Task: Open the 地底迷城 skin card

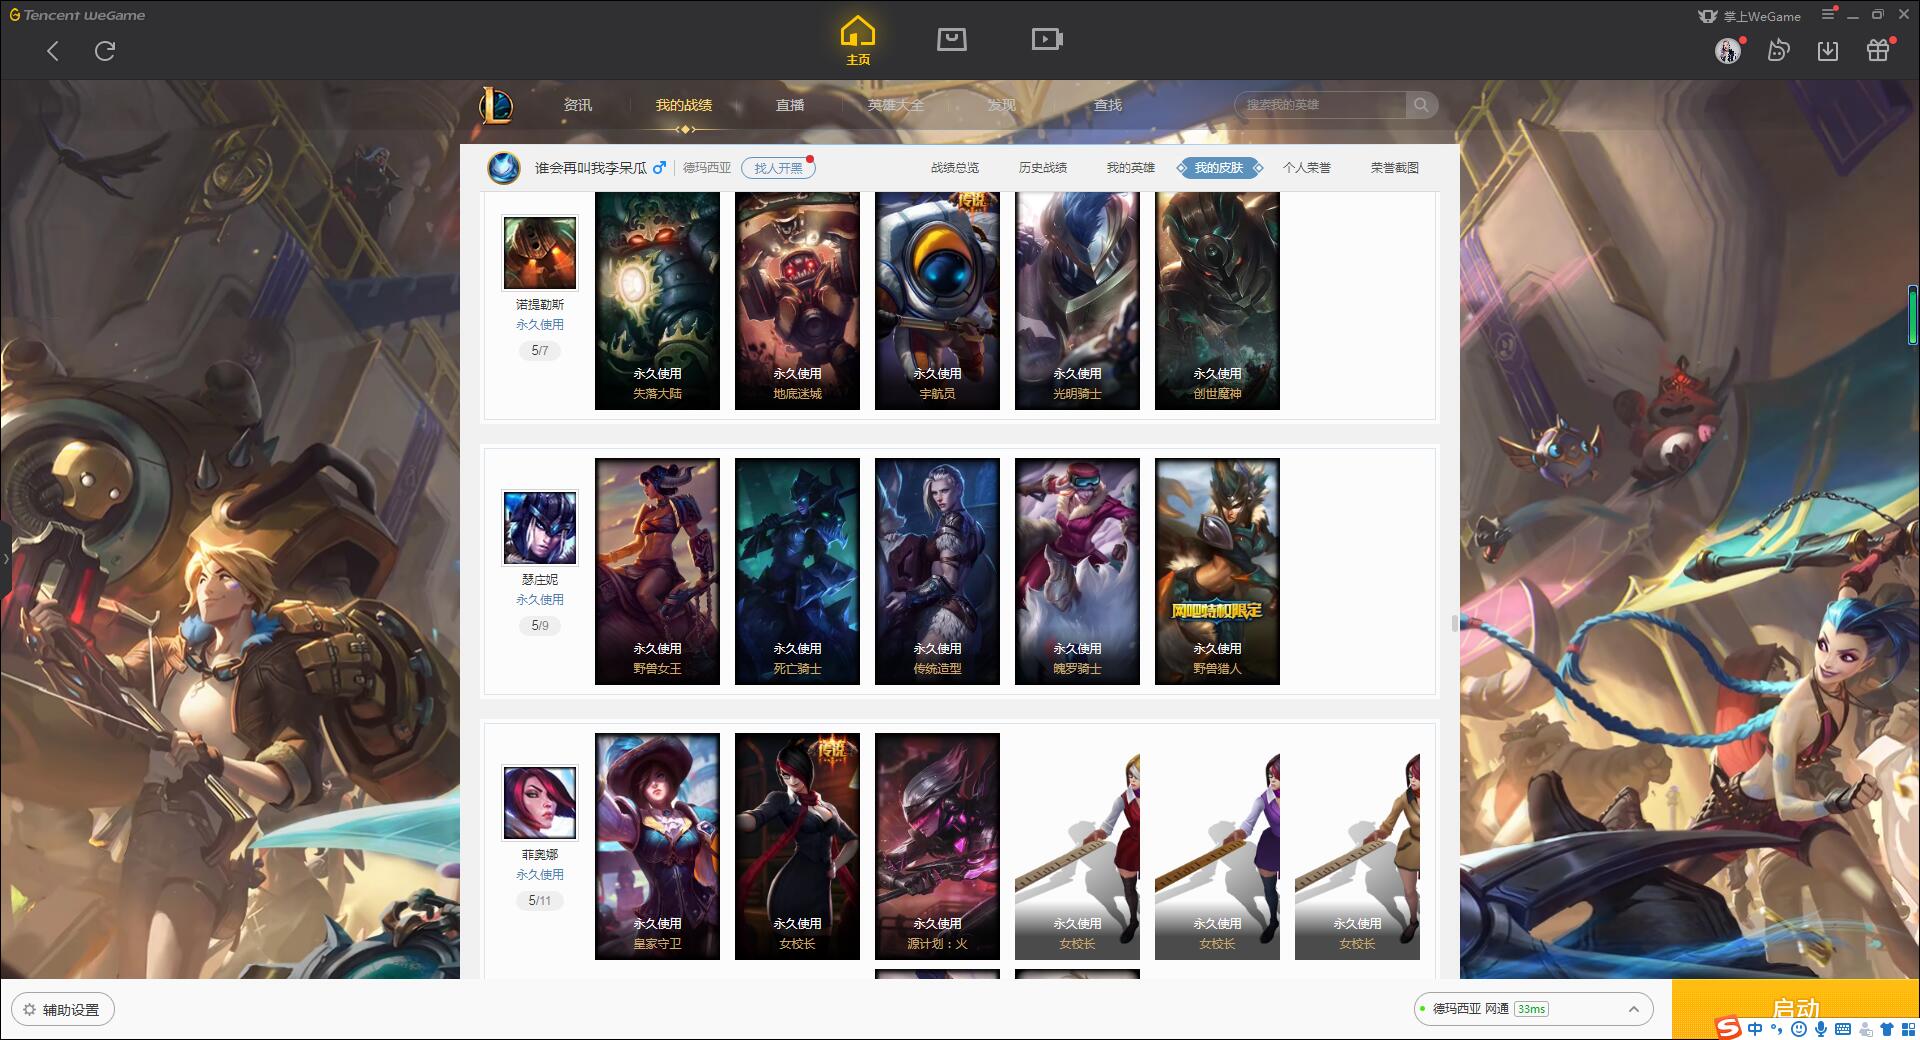Action: (x=797, y=301)
